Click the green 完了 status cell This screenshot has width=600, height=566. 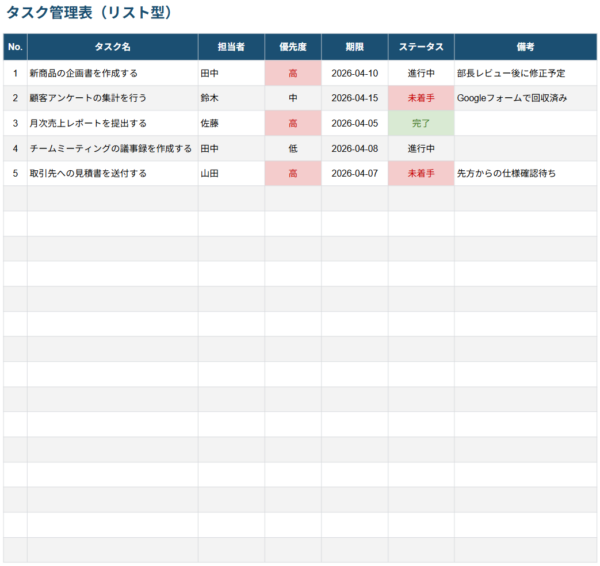pyautogui.click(x=421, y=123)
